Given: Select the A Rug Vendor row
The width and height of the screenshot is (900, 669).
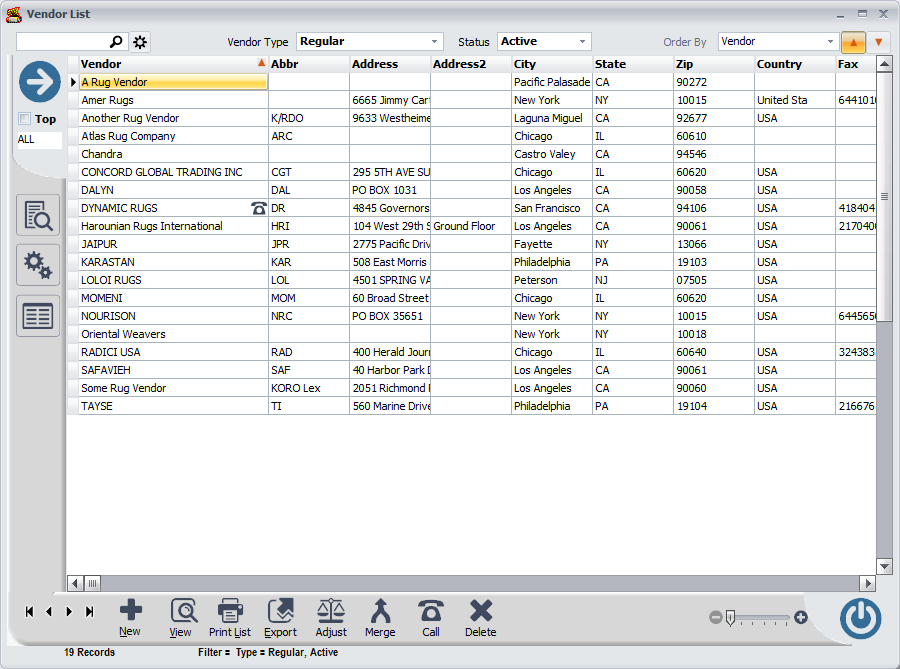Looking at the screenshot, I should click(173, 82).
